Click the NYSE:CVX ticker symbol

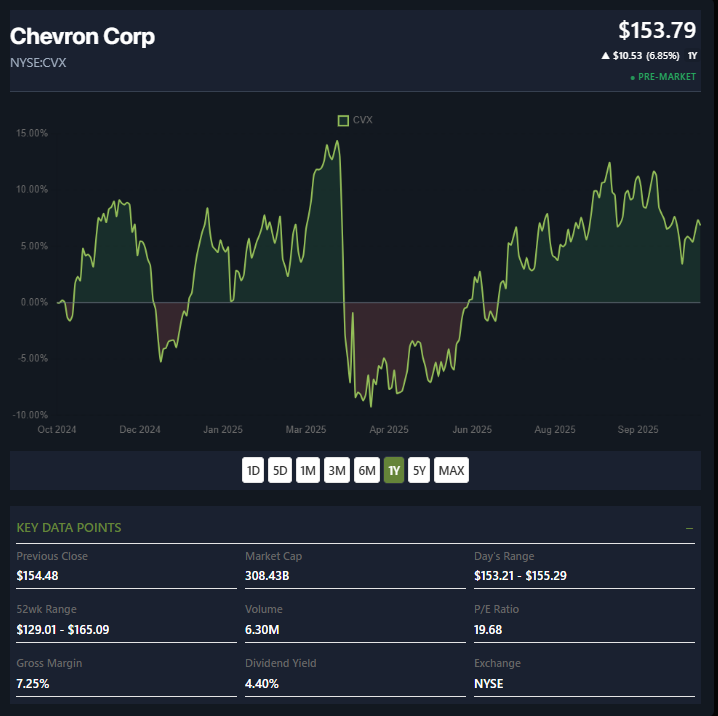pos(38,63)
